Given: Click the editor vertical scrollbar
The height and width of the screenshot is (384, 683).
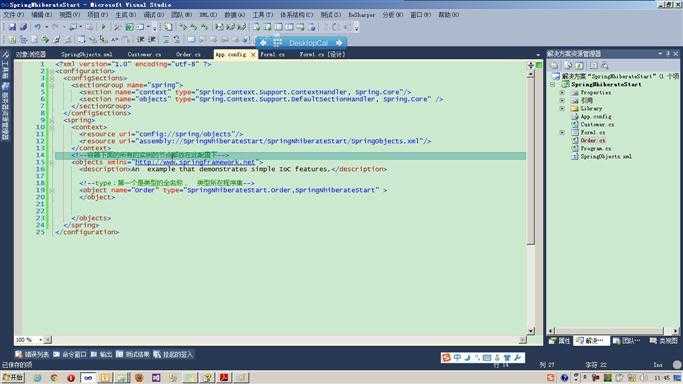Looking at the screenshot, I should [530, 161].
